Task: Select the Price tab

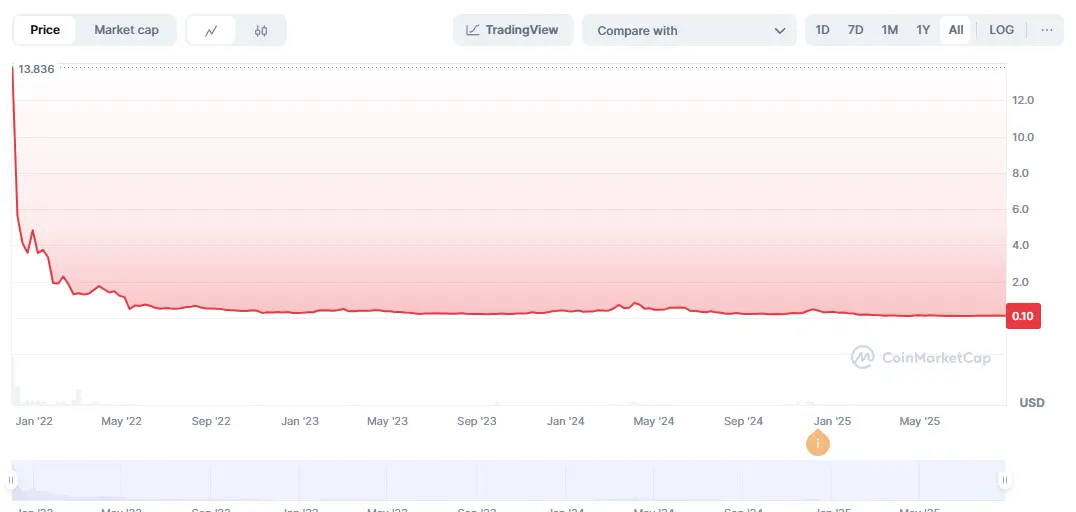Action: tap(45, 30)
